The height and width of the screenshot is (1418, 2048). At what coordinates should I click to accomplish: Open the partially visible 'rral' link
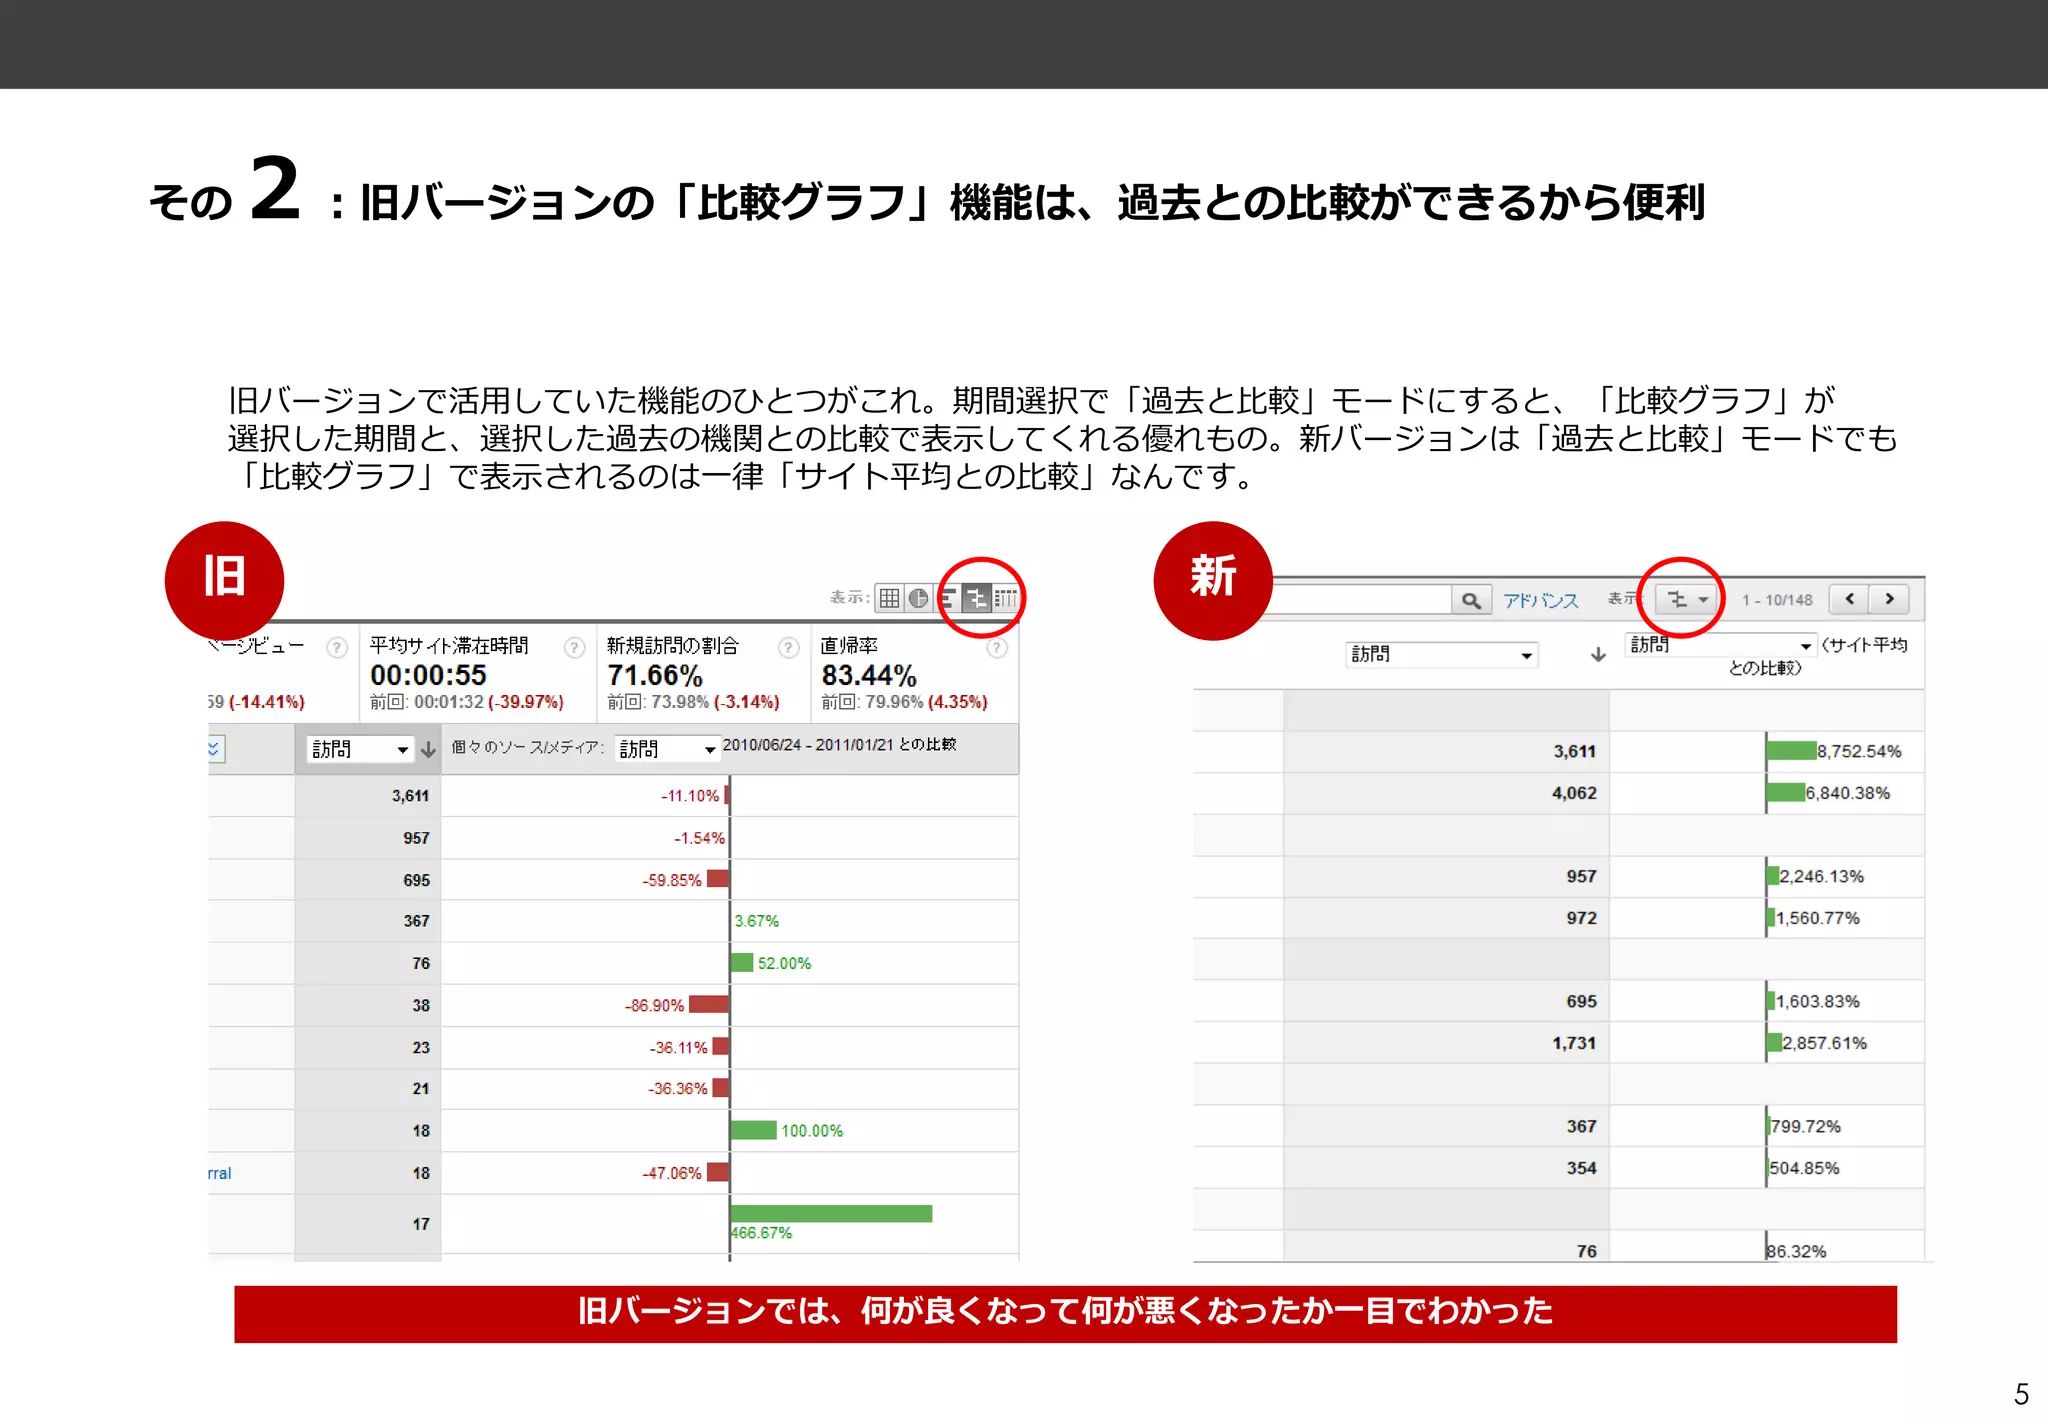click(x=219, y=1173)
